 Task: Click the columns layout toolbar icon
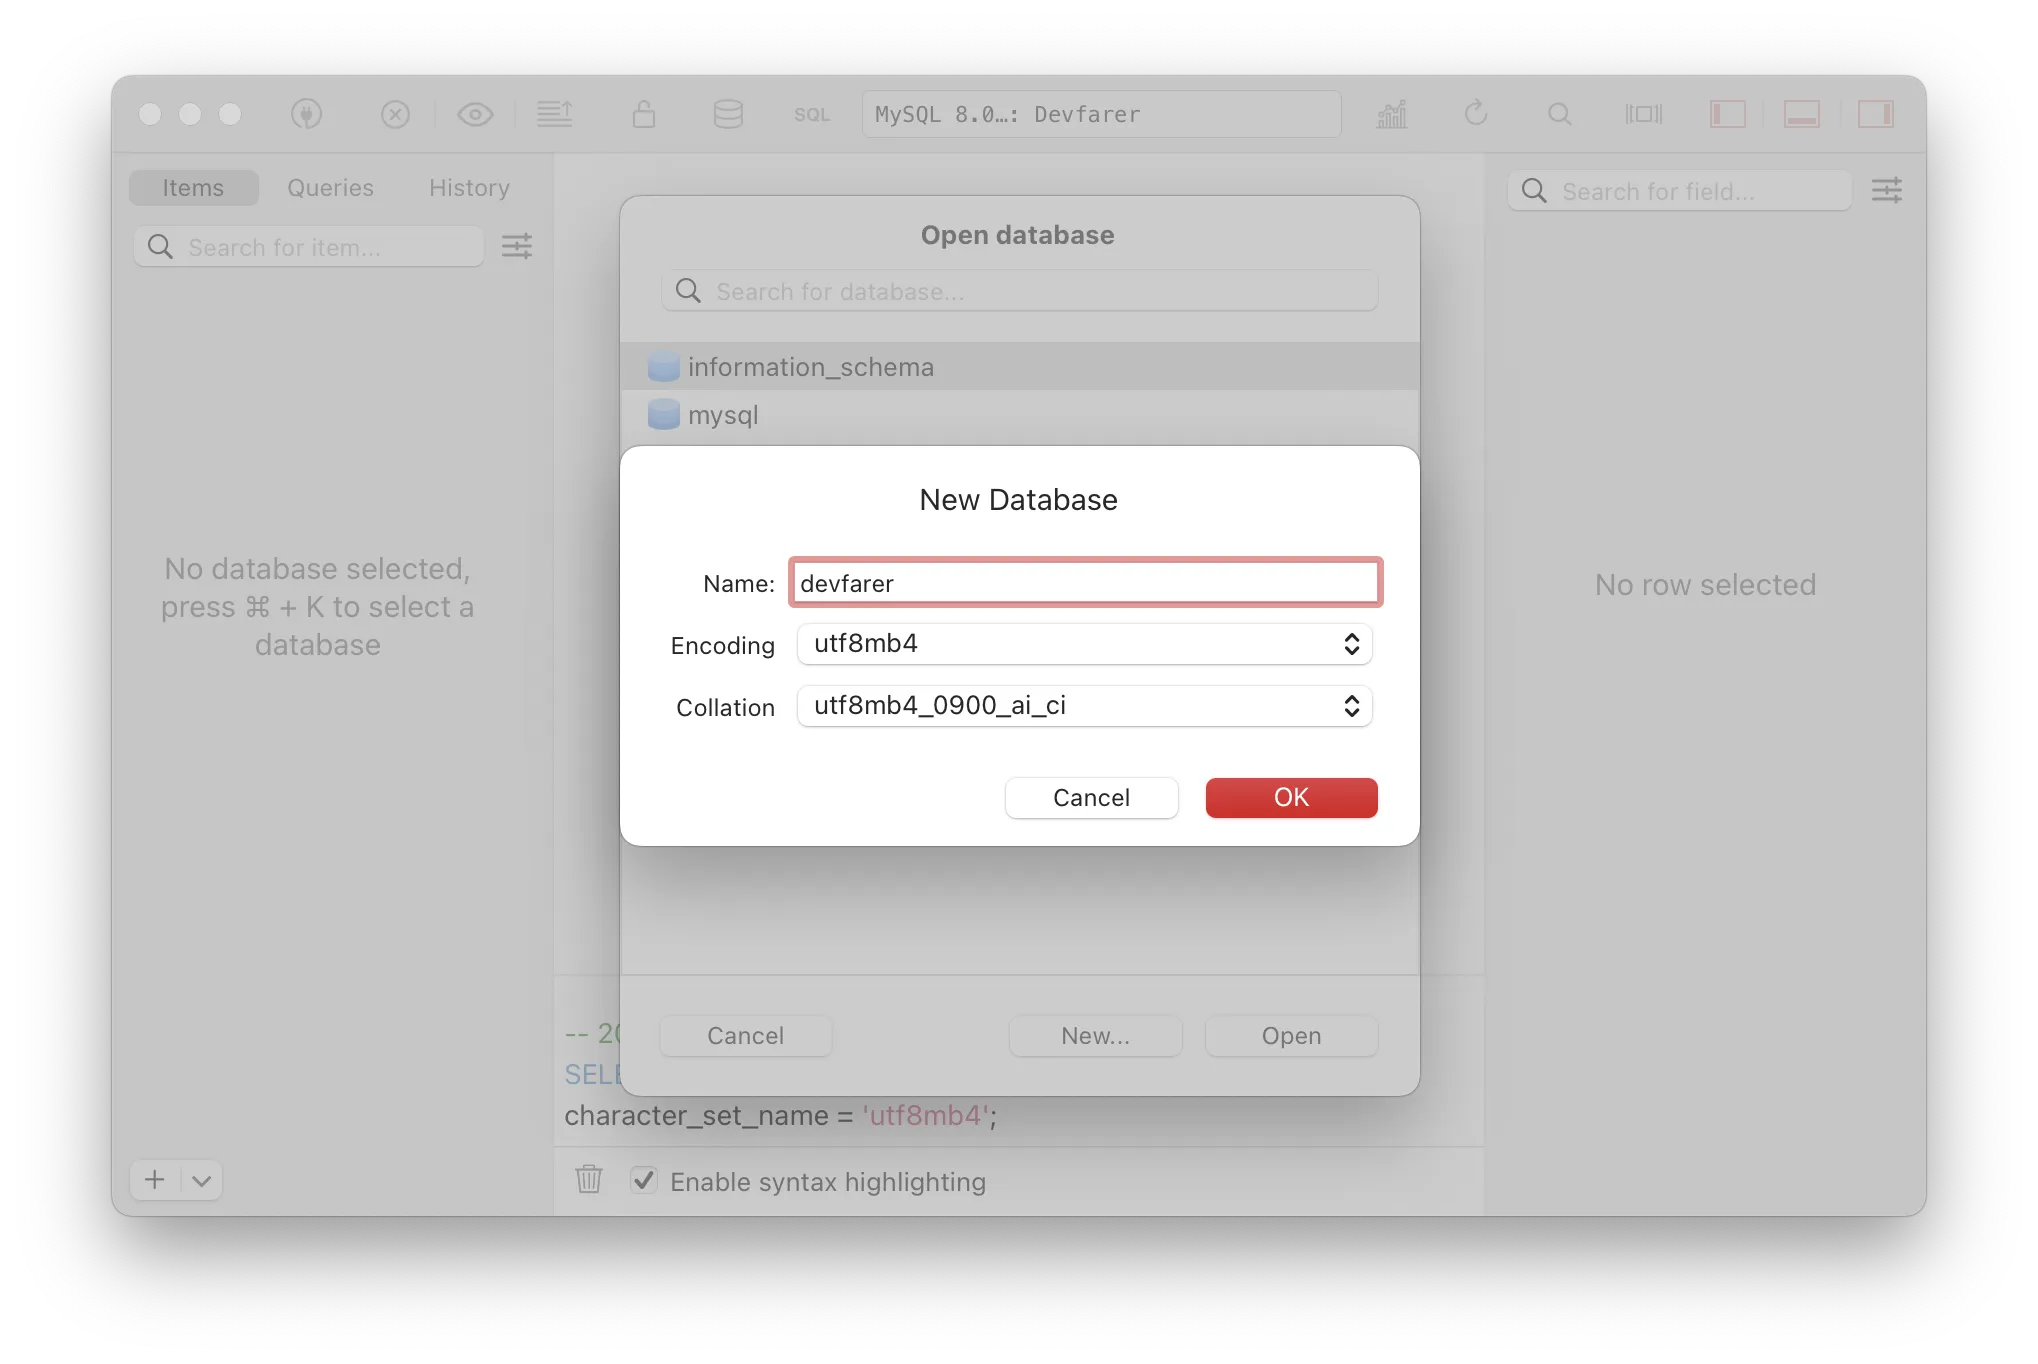click(1644, 114)
